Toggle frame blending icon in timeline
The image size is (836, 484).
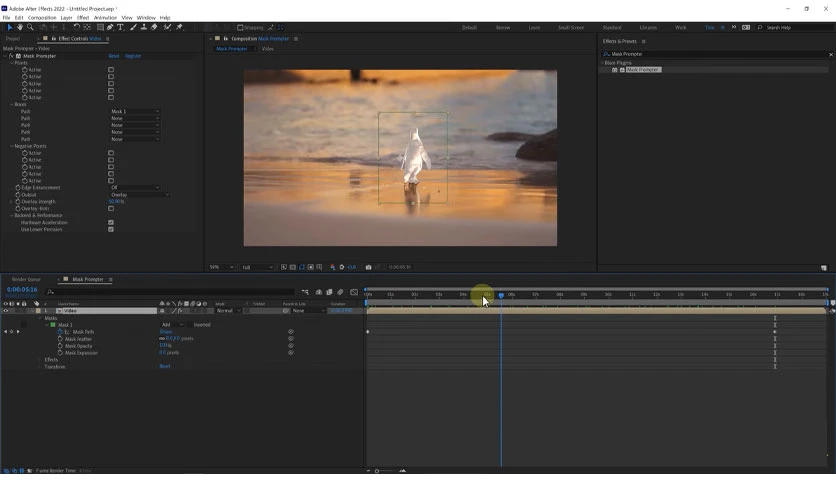tap(329, 292)
